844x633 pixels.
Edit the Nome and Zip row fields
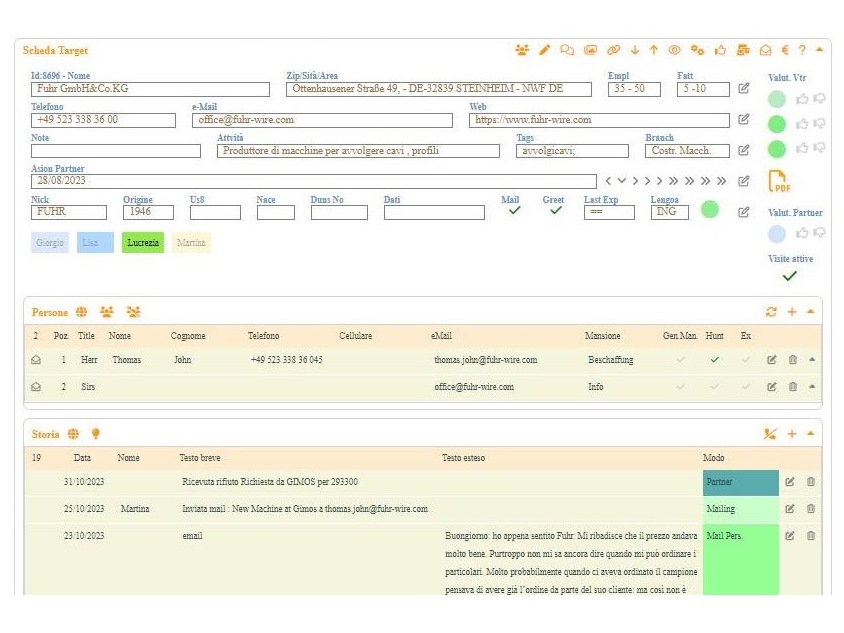(743, 88)
